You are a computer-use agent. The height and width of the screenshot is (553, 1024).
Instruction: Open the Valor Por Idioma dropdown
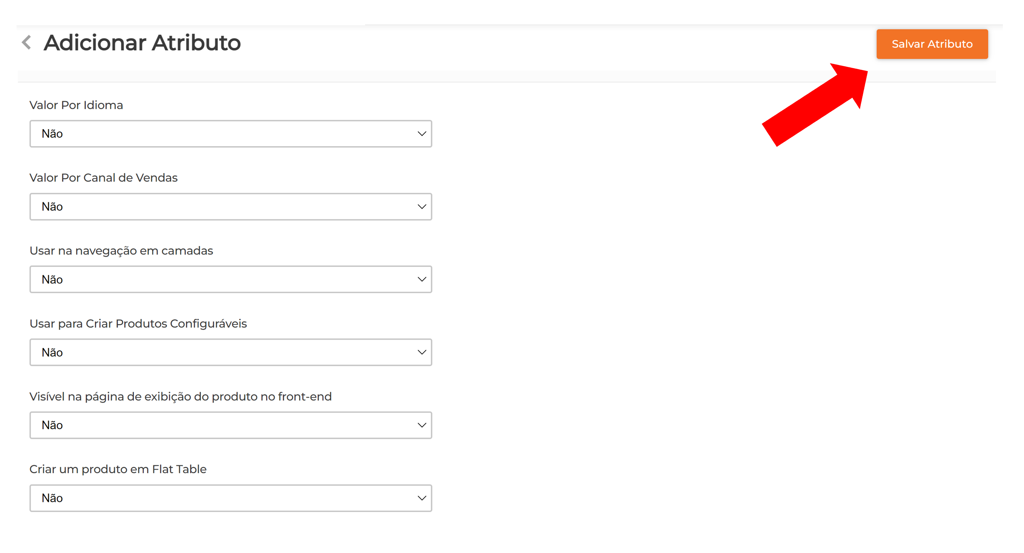(x=230, y=134)
